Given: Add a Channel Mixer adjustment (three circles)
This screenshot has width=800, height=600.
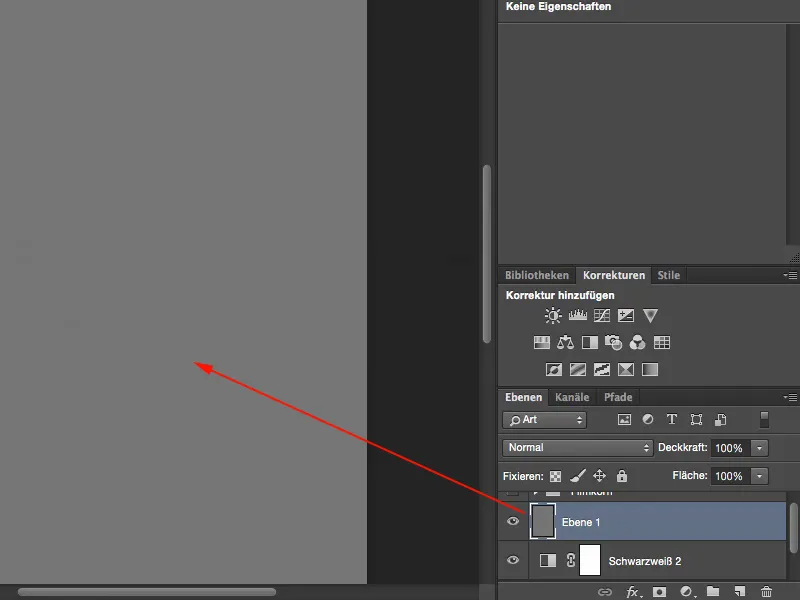Looking at the screenshot, I should pos(637,342).
